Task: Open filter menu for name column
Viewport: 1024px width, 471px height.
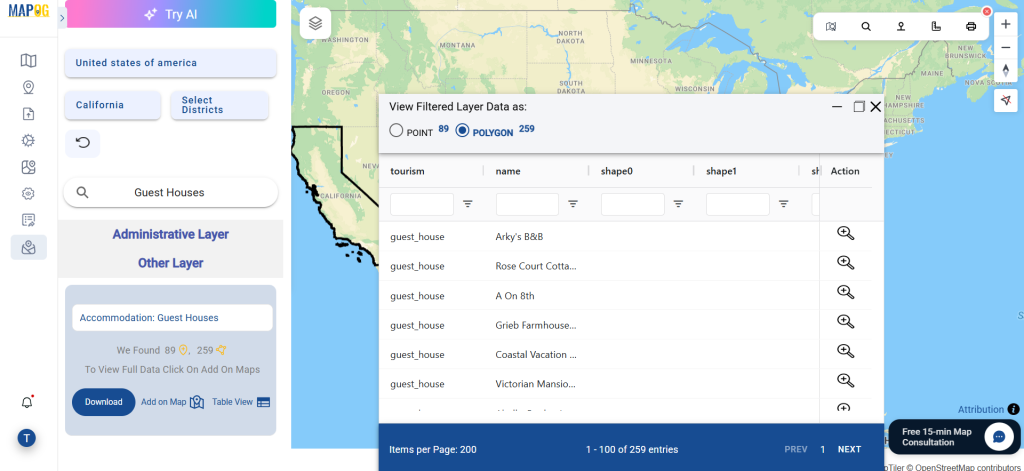Action: click(573, 204)
